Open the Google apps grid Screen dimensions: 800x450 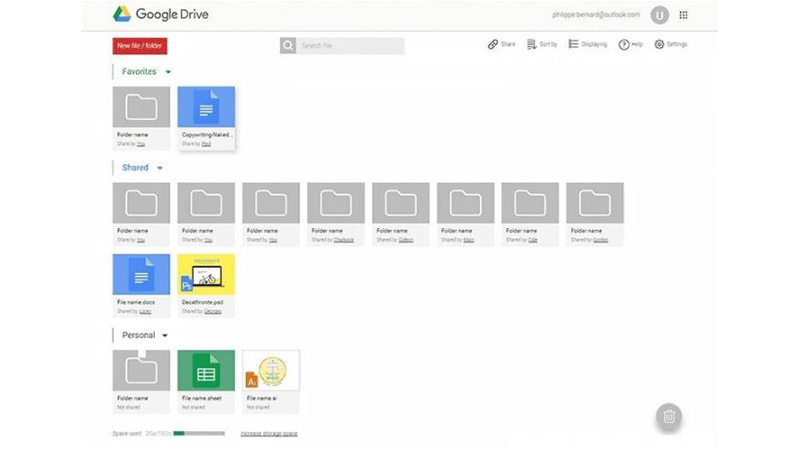683,15
